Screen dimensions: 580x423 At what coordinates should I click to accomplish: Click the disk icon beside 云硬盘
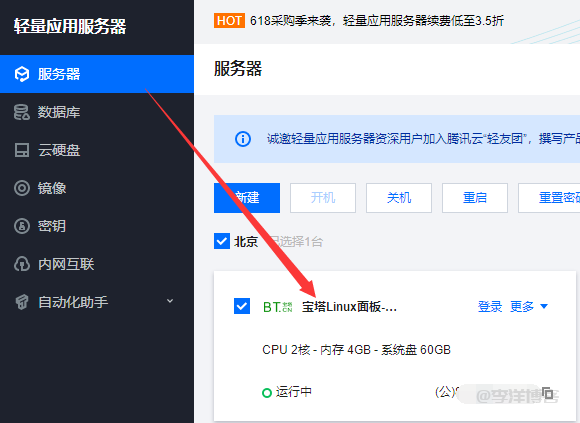22,150
